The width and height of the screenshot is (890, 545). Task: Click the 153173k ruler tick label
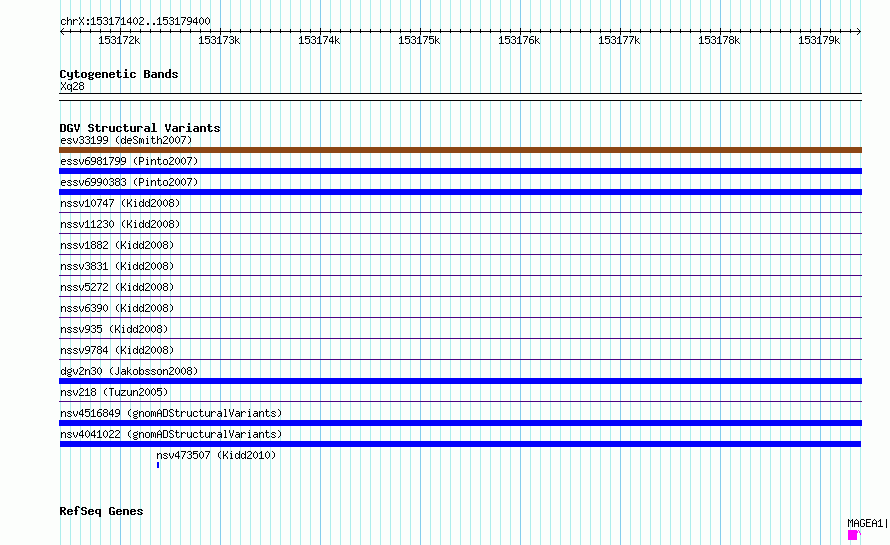coord(219,40)
